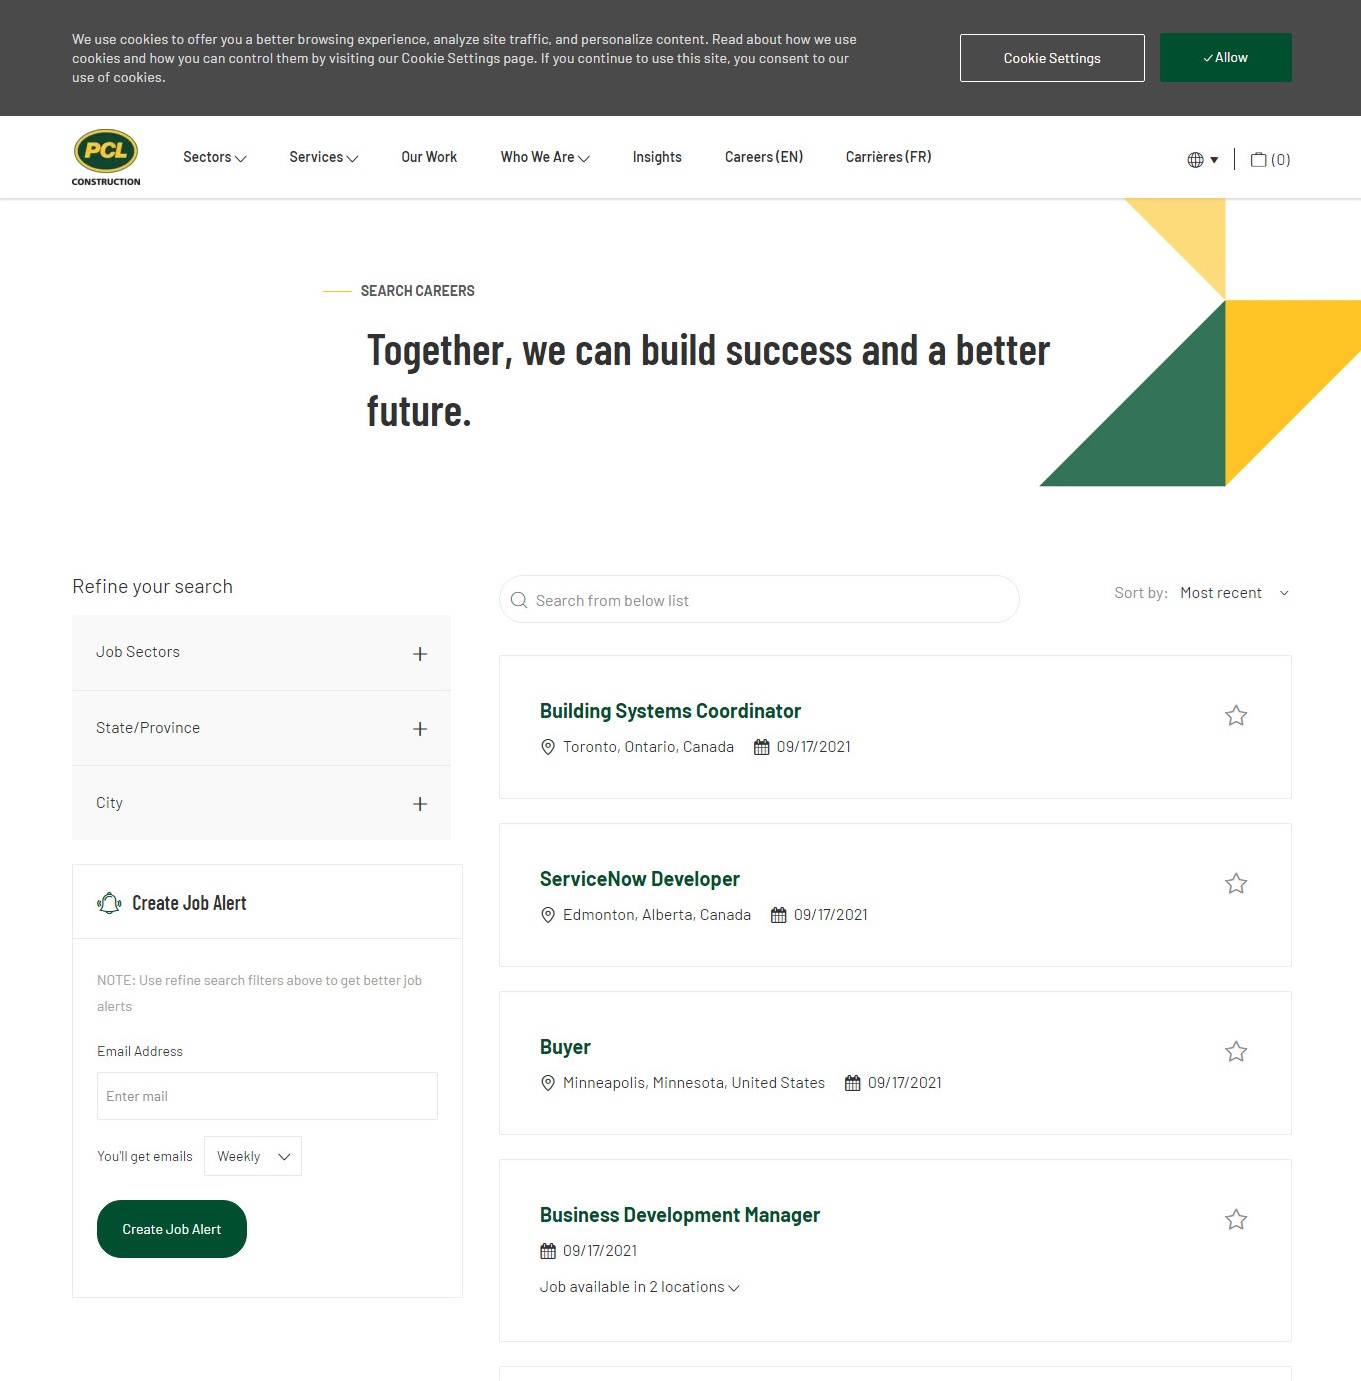Viewport: 1361px width, 1381px height.
Task: Click the magnifier icon in search box
Action: pos(519,600)
